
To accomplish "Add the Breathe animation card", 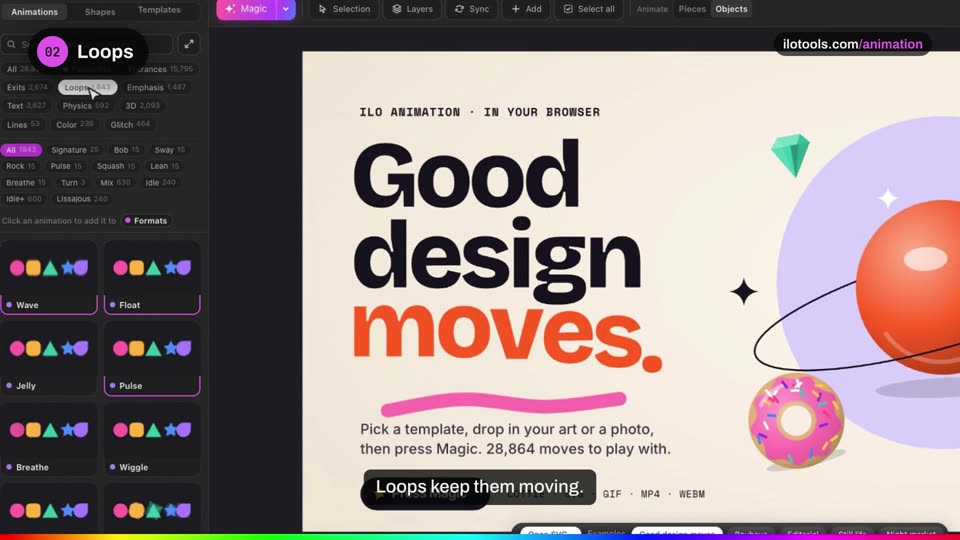I will point(49,440).
